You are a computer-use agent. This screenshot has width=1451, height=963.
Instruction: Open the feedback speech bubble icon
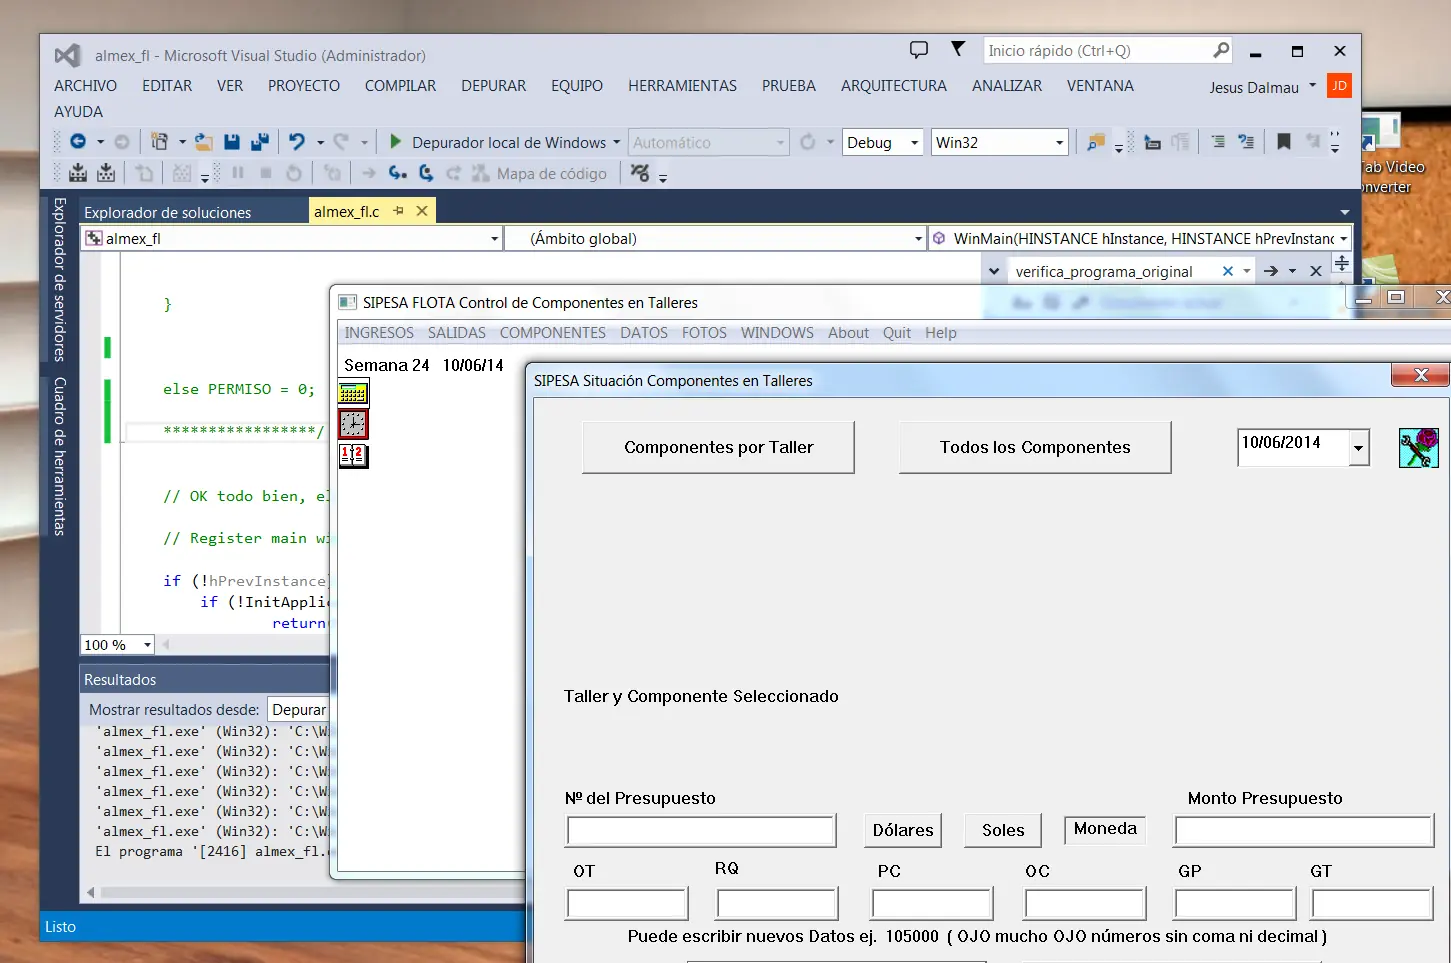pos(919,50)
